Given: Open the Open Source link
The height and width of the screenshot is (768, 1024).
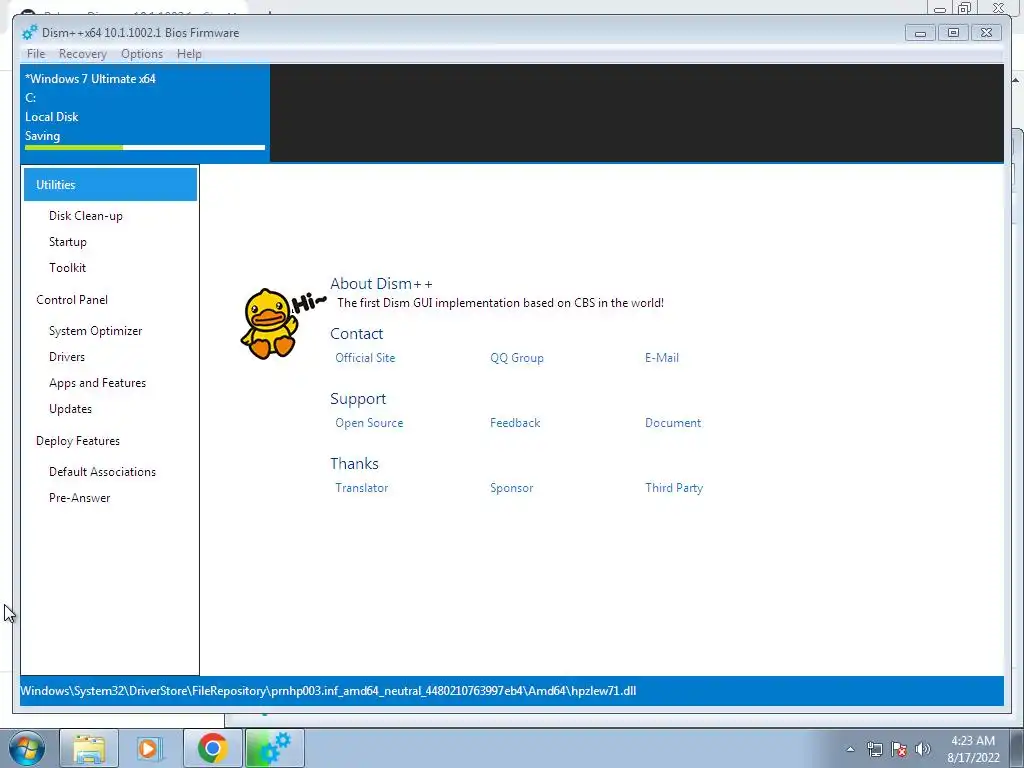Looking at the screenshot, I should (x=369, y=423).
